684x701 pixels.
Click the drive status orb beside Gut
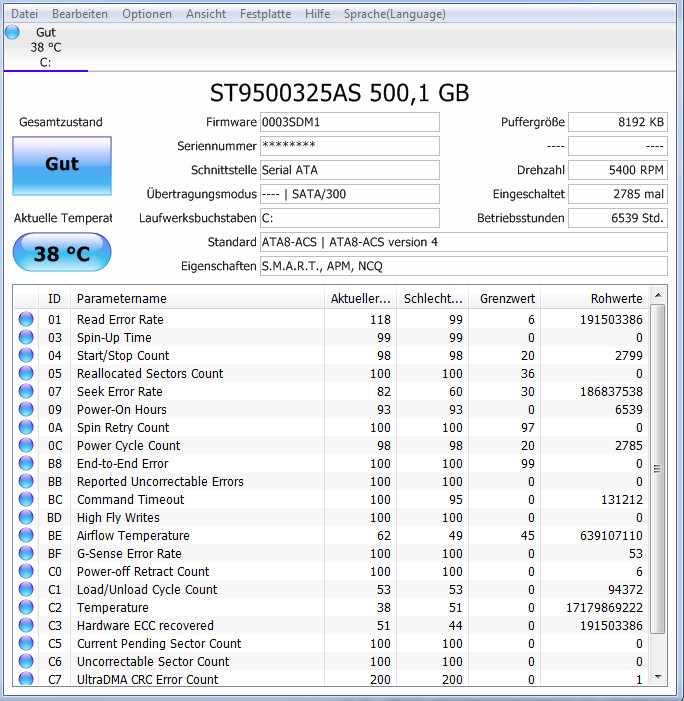13,32
